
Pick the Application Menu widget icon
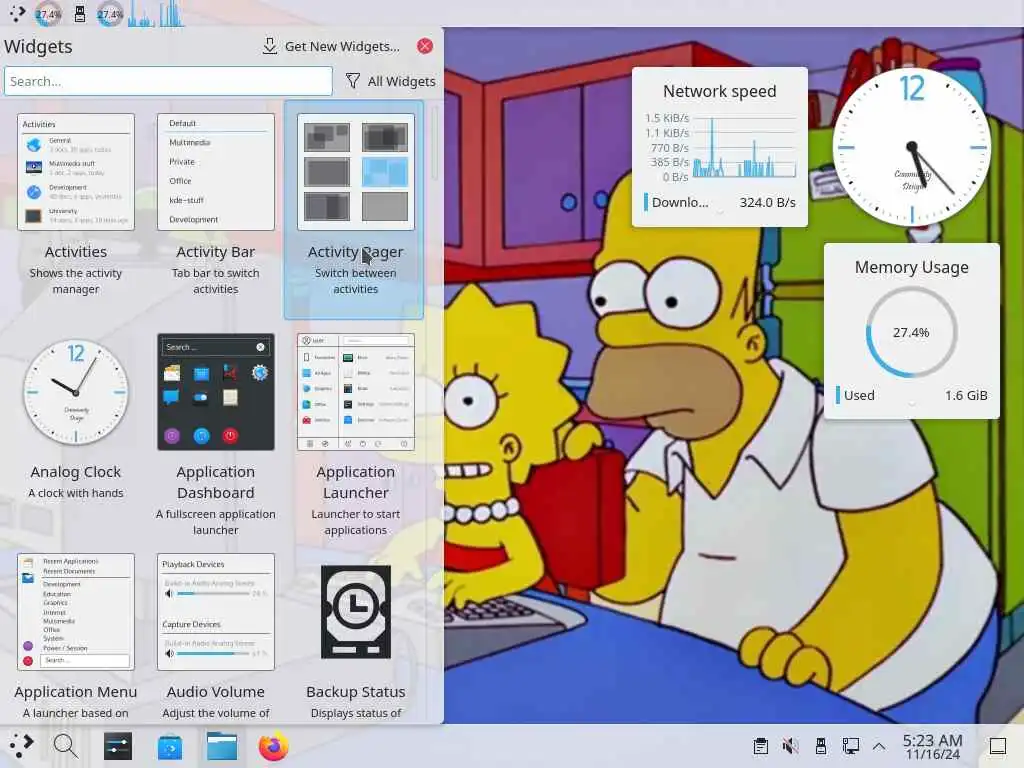pyautogui.click(x=76, y=612)
